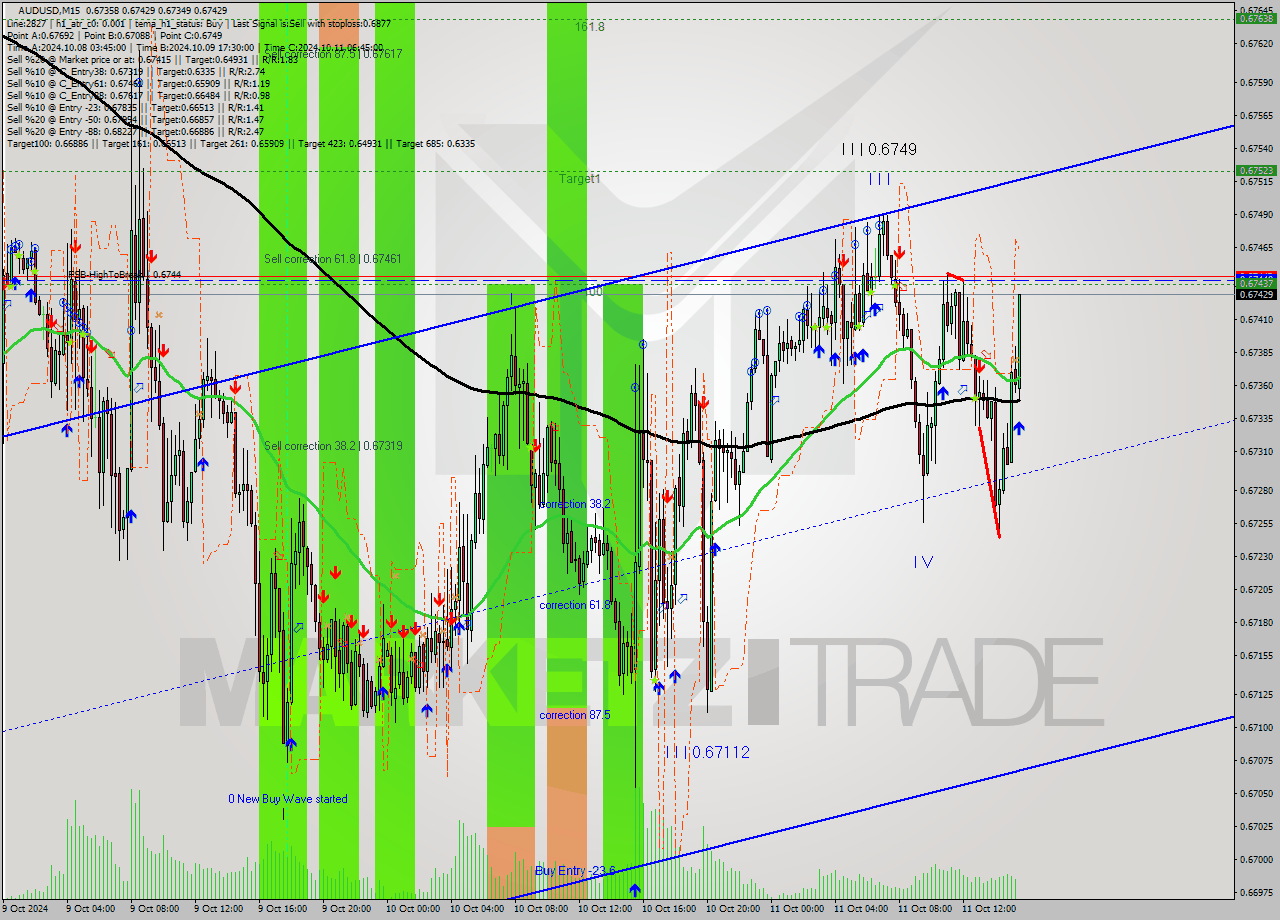Click the blue up arrow below 'Buy Entry -23.6'
The width and height of the screenshot is (1280, 920).
pos(634,888)
